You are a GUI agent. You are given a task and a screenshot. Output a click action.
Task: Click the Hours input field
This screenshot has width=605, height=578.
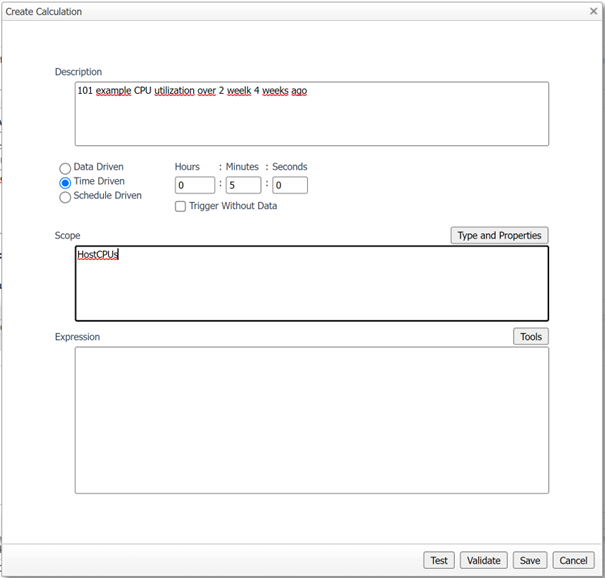click(195, 185)
